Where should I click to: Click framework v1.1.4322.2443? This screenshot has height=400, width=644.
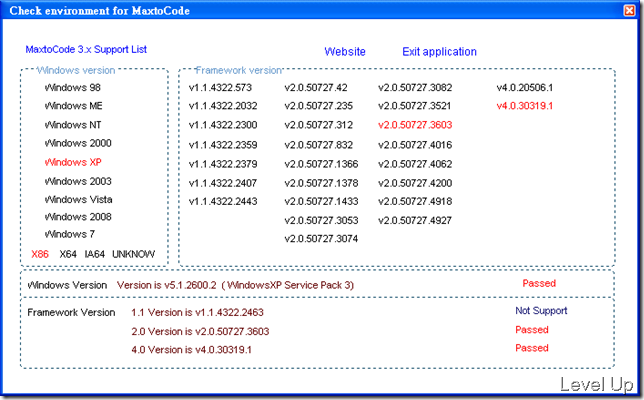coord(223,202)
